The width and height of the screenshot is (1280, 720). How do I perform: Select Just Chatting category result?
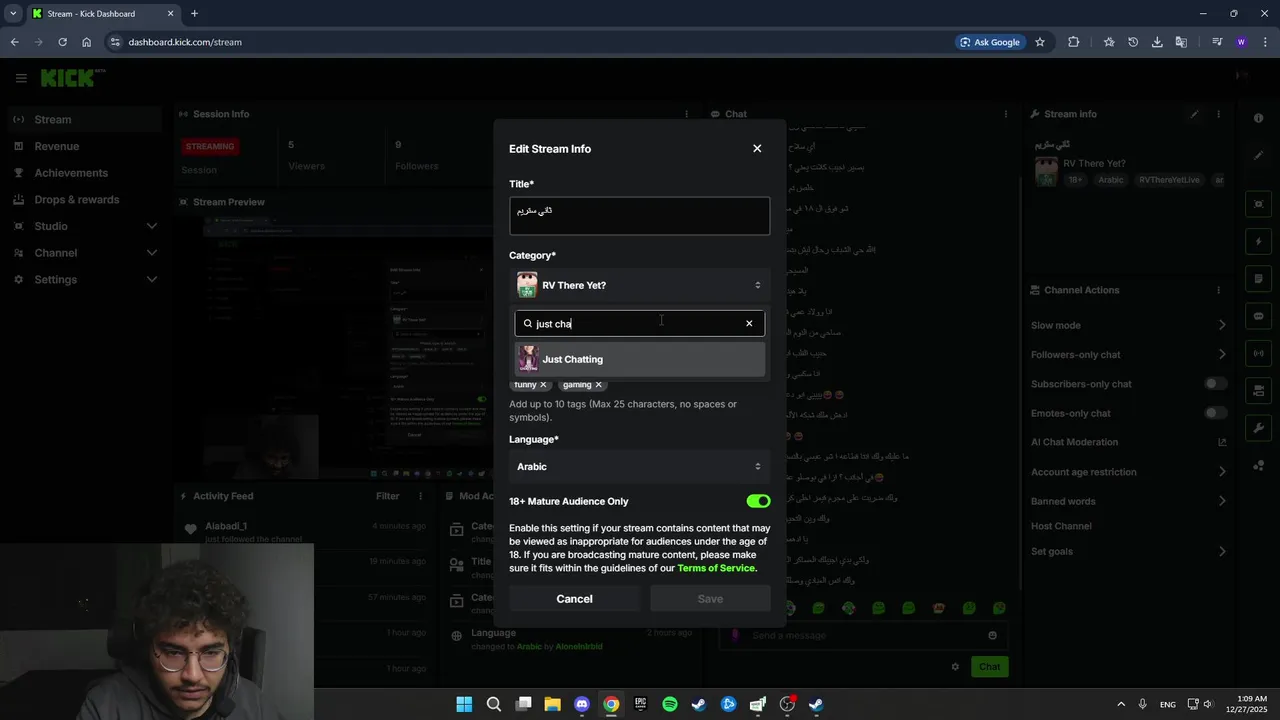[640, 359]
